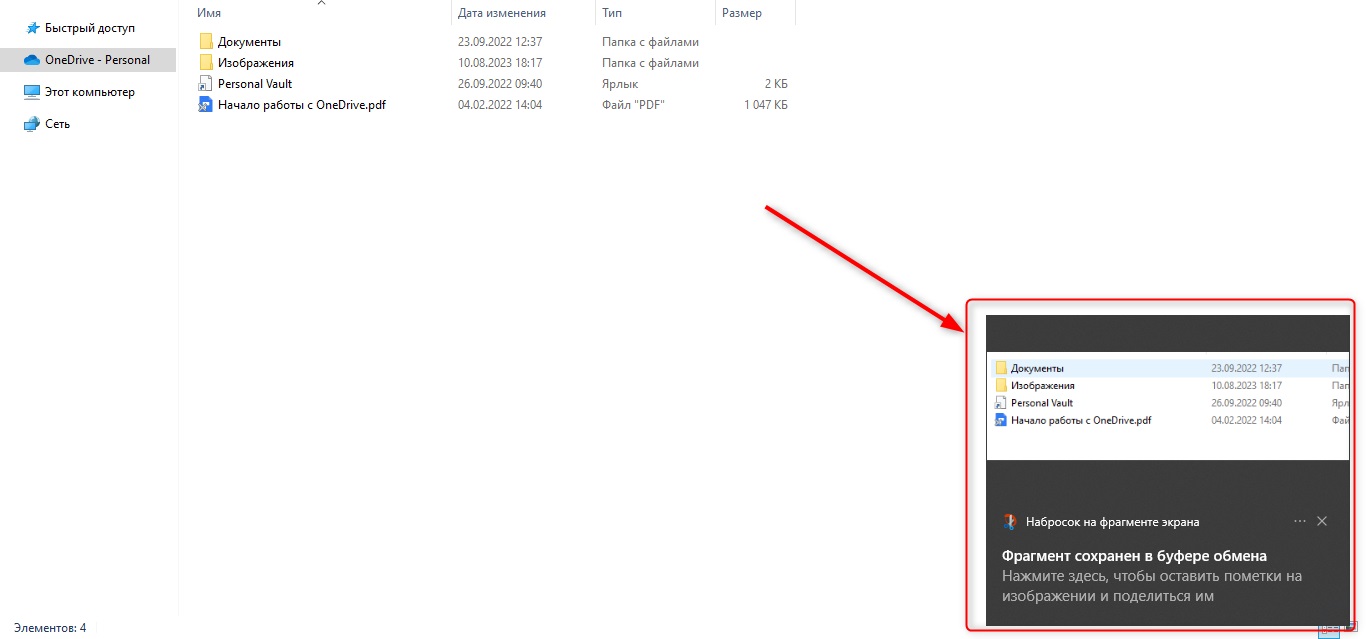Dismiss the Snip & Sketch notification
Screen dimensions: 1366x639
tap(1322, 521)
